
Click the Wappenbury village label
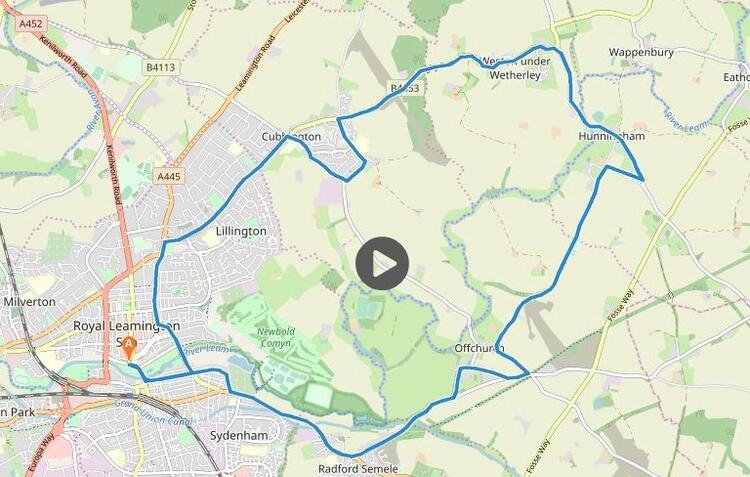tap(641, 52)
